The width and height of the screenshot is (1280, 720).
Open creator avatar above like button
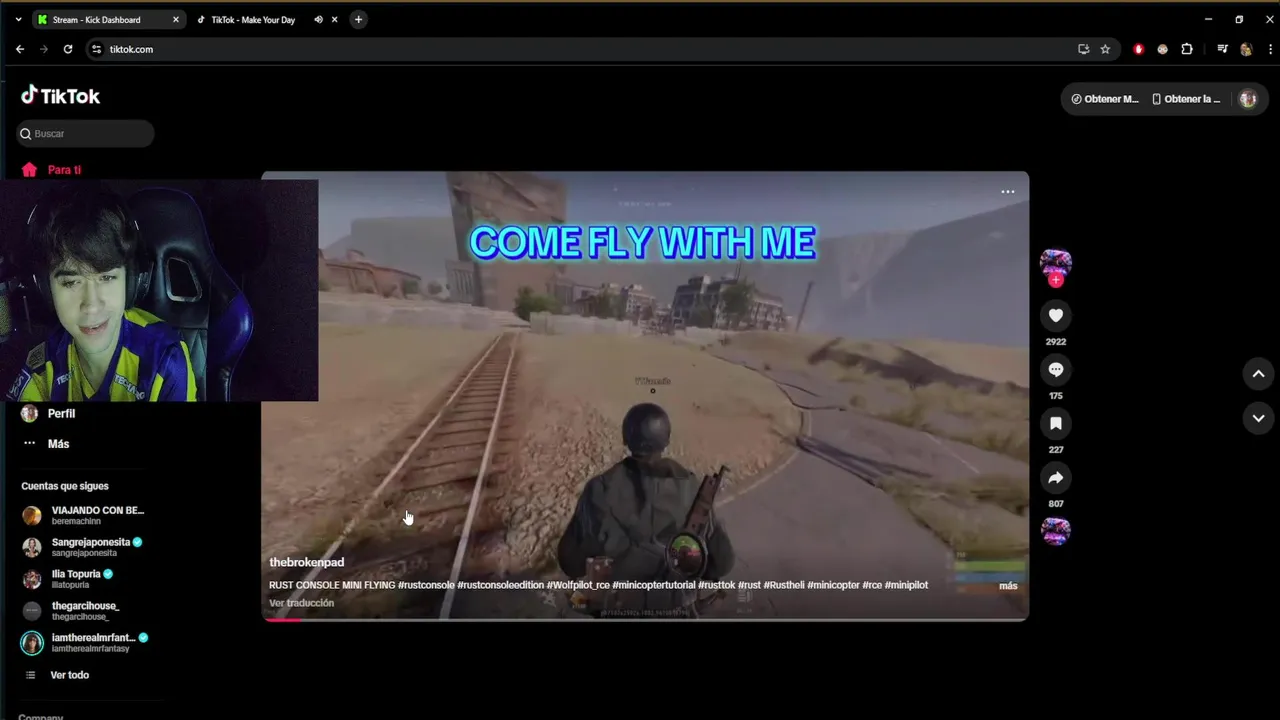(x=1055, y=263)
